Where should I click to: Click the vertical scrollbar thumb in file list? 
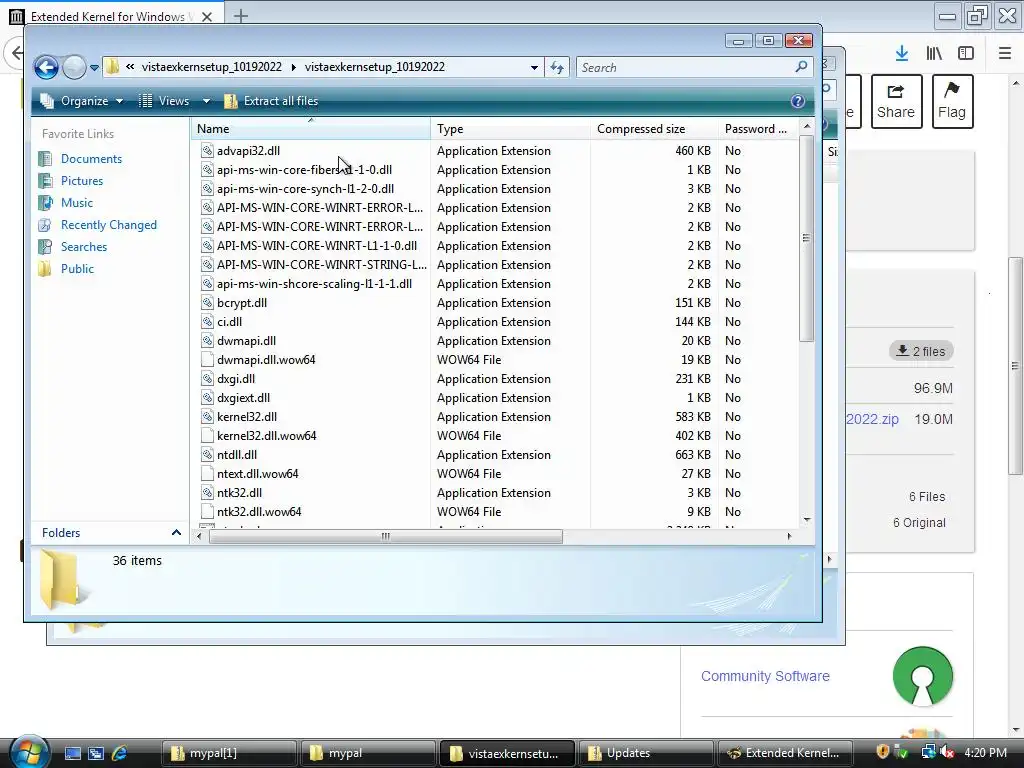pos(807,238)
